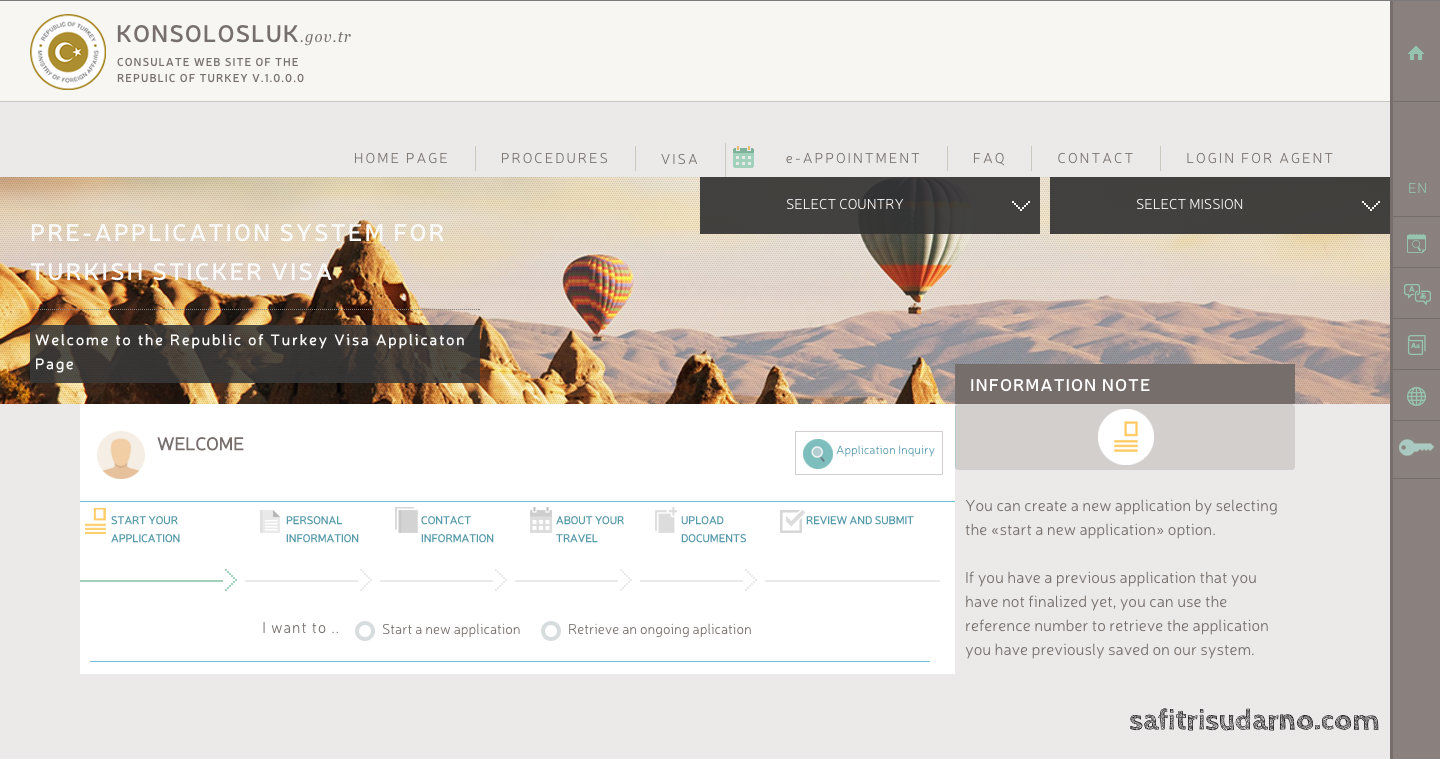Open the calendar search sidebar icon
This screenshot has width=1440, height=759.
point(1416,243)
